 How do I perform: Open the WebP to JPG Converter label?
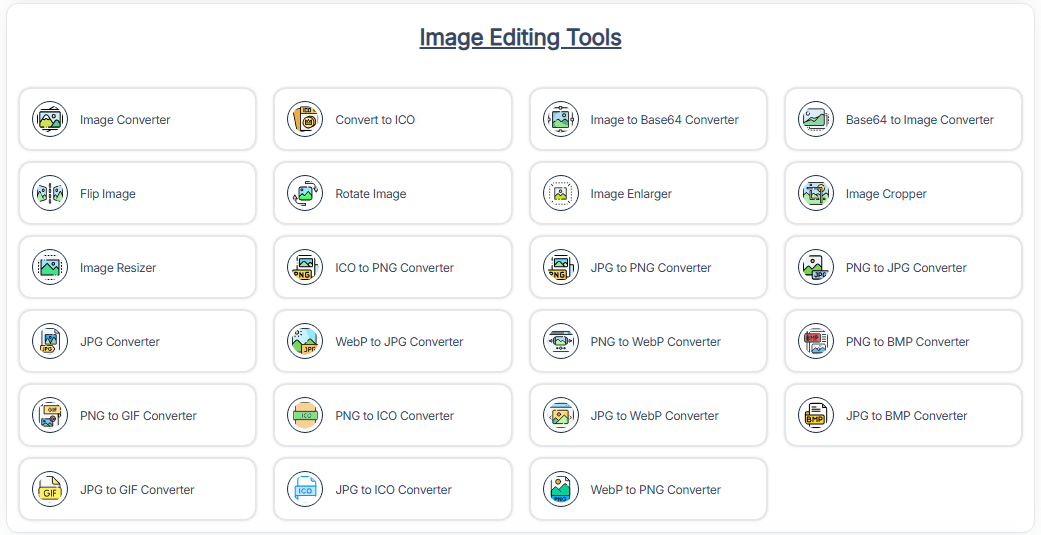coord(399,342)
